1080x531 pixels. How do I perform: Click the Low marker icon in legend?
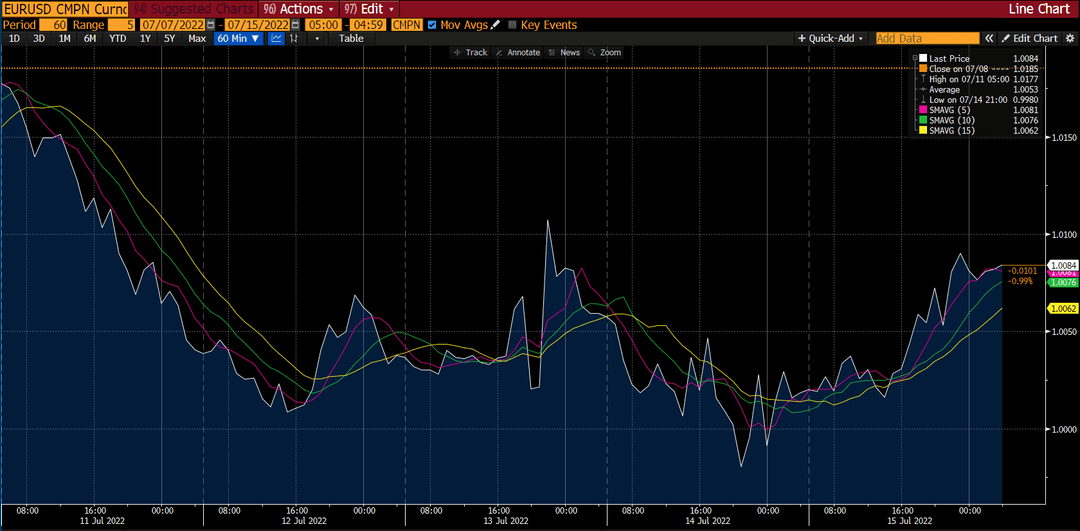tap(923, 100)
